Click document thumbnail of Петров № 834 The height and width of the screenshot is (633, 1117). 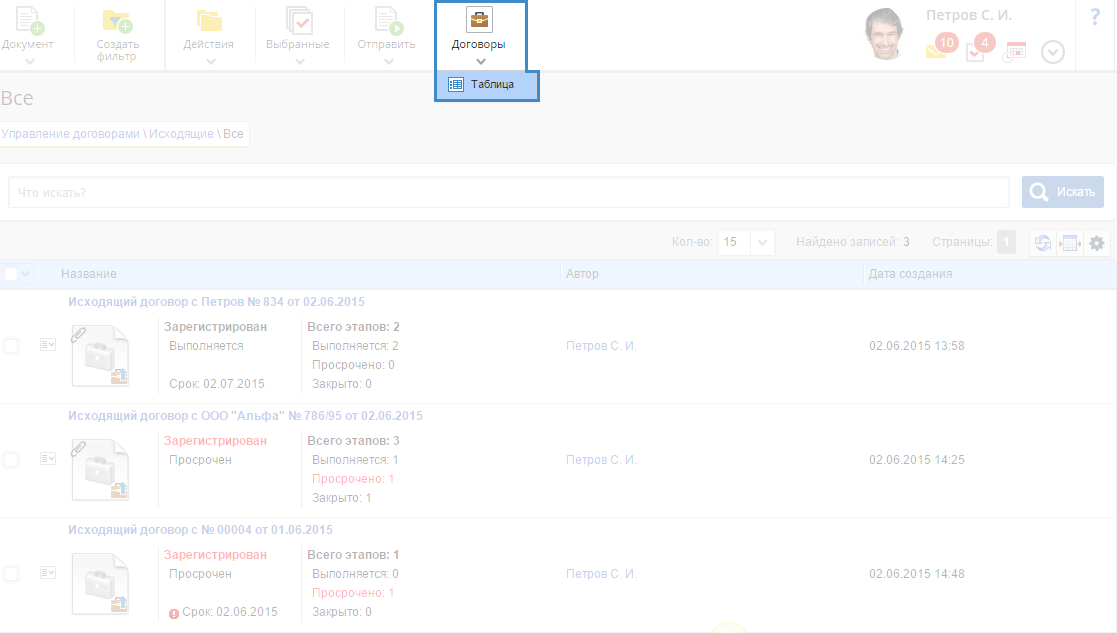tap(100, 355)
